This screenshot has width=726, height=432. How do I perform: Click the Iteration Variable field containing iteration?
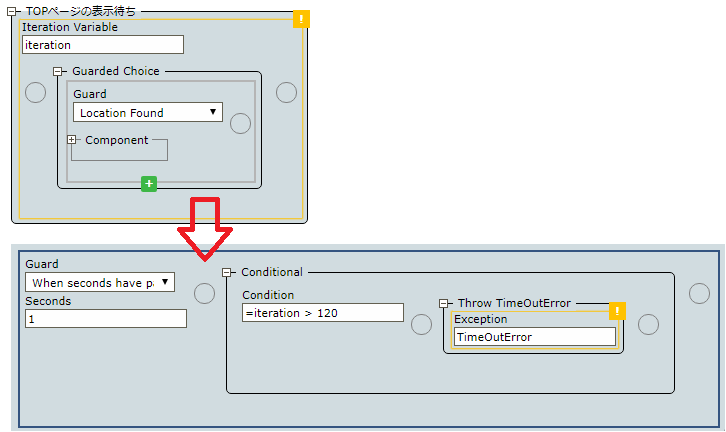click(x=103, y=45)
